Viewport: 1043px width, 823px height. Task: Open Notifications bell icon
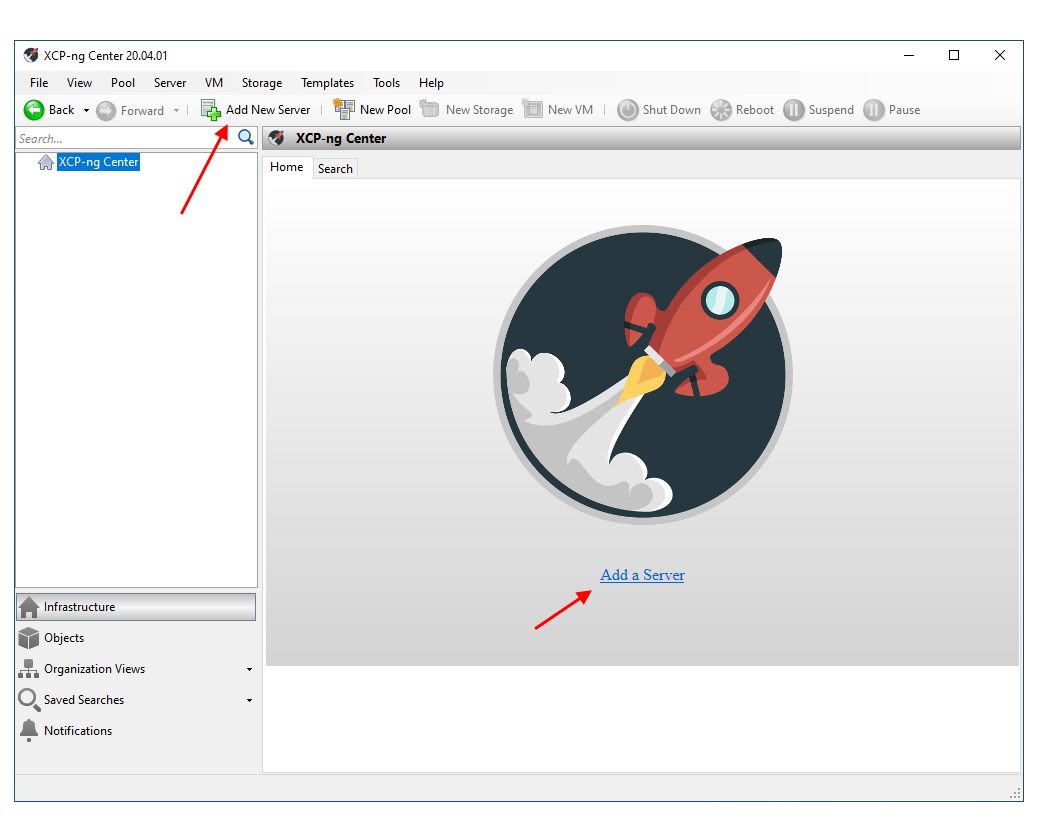29,731
